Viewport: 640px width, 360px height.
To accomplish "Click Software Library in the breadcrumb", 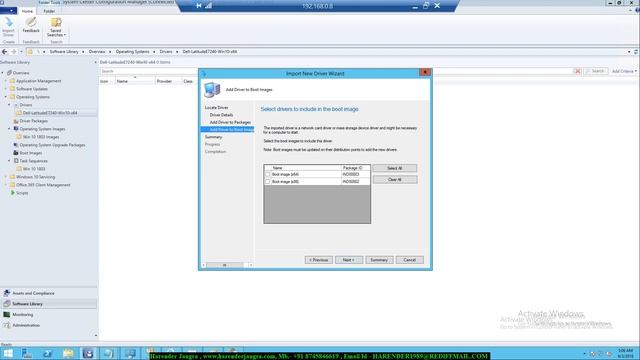I will point(64,52).
